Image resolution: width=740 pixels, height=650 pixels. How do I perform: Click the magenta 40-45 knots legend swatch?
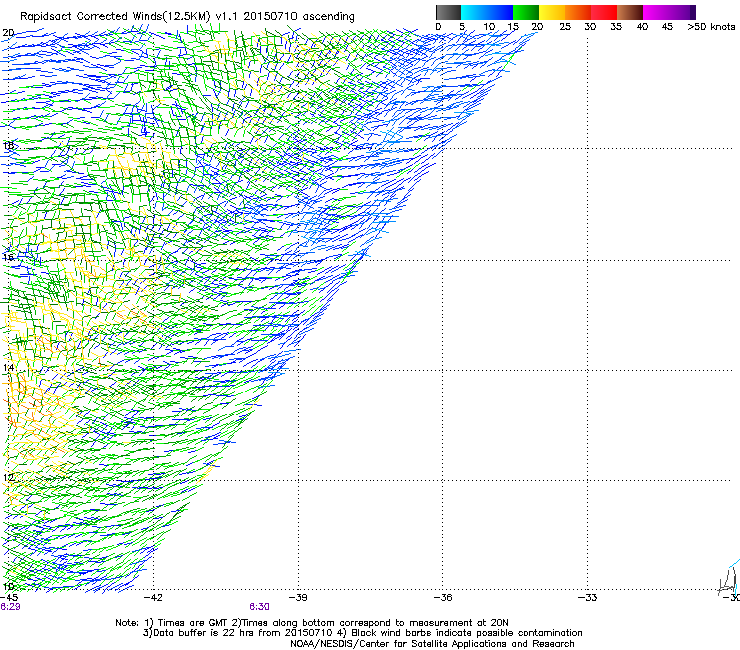656,12
